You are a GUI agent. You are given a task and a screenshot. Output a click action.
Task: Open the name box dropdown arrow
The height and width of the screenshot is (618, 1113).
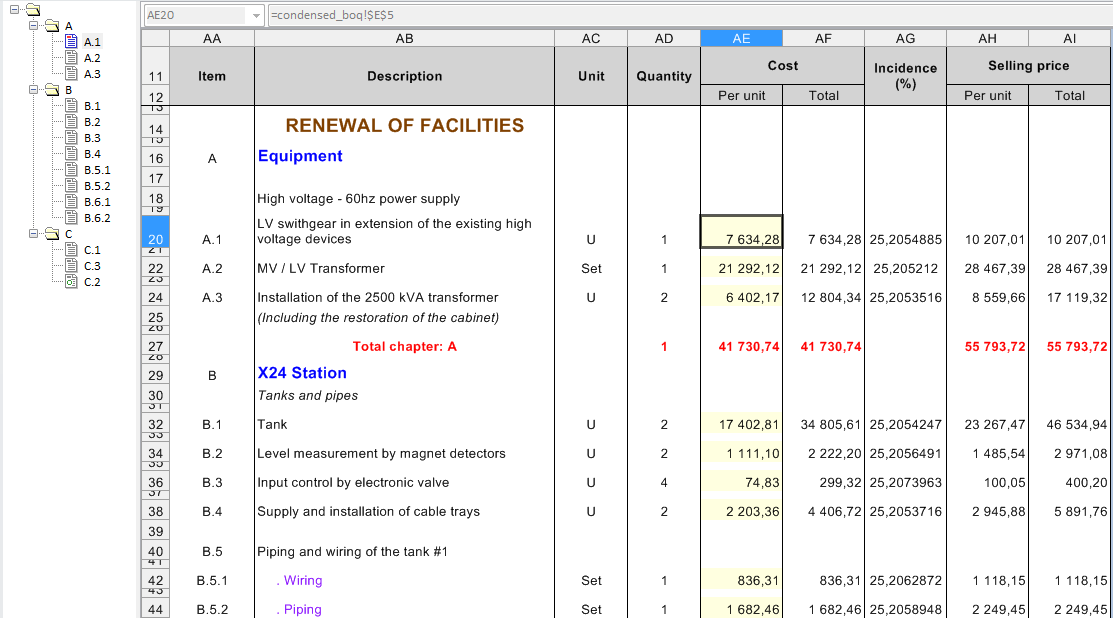point(257,16)
